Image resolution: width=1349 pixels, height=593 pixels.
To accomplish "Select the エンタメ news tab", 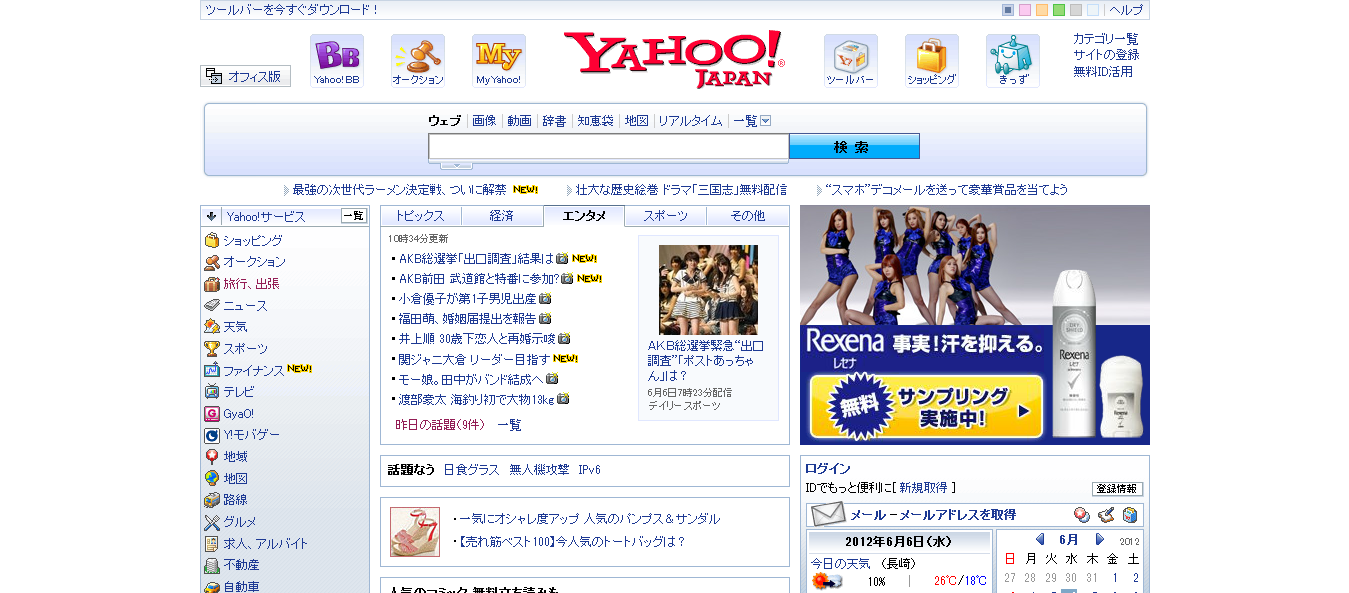I will [x=584, y=216].
